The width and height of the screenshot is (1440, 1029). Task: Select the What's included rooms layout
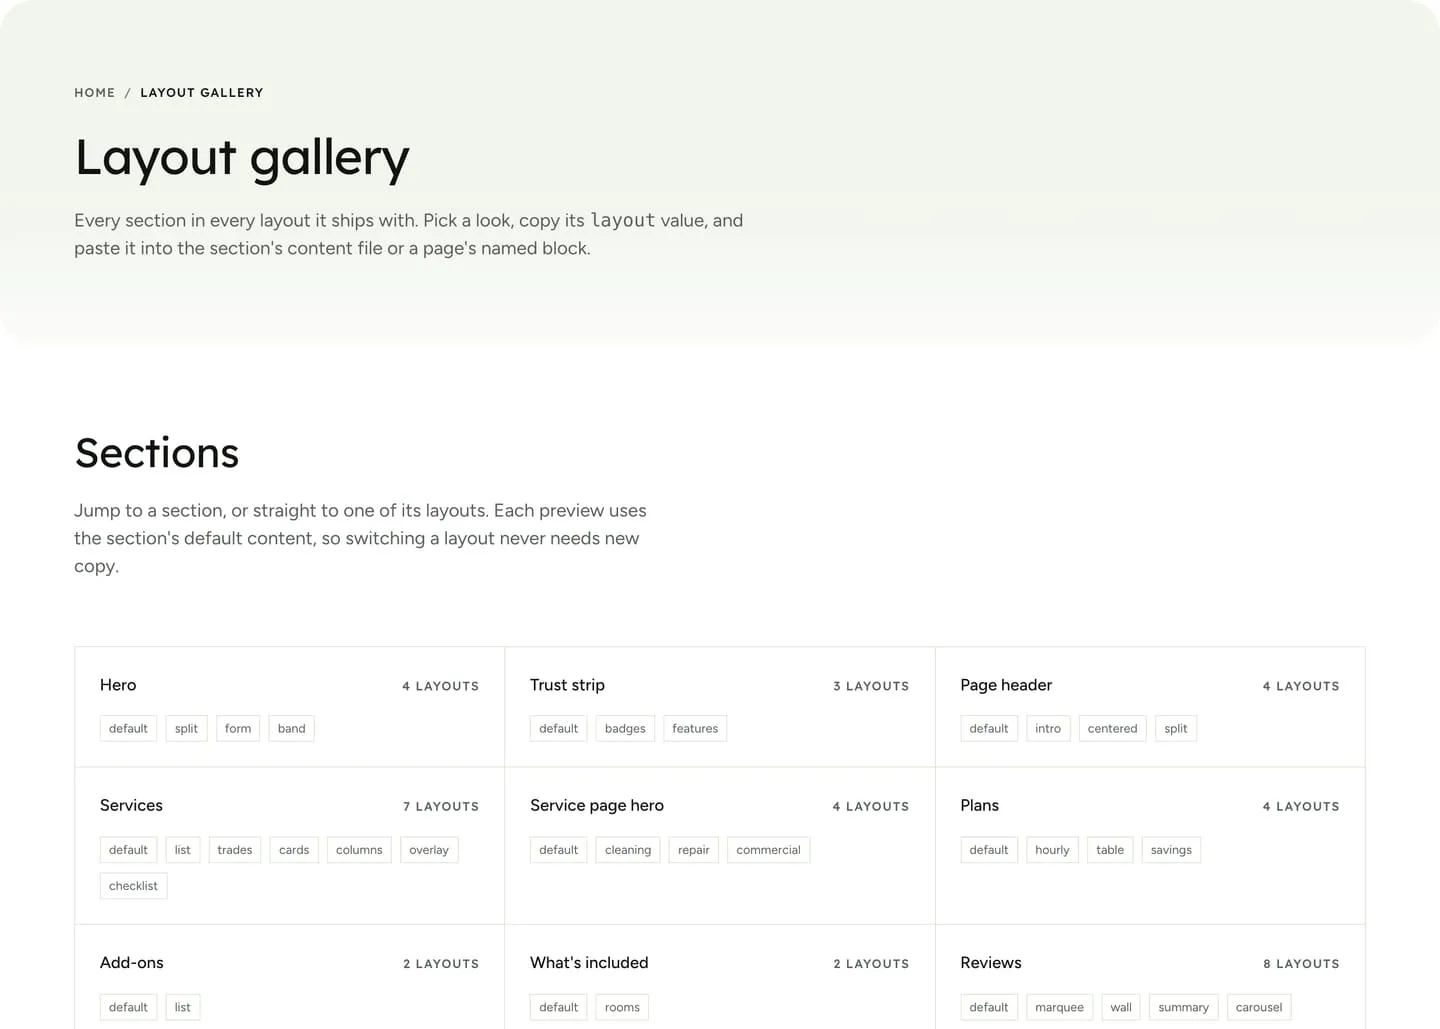click(x=622, y=1007)
